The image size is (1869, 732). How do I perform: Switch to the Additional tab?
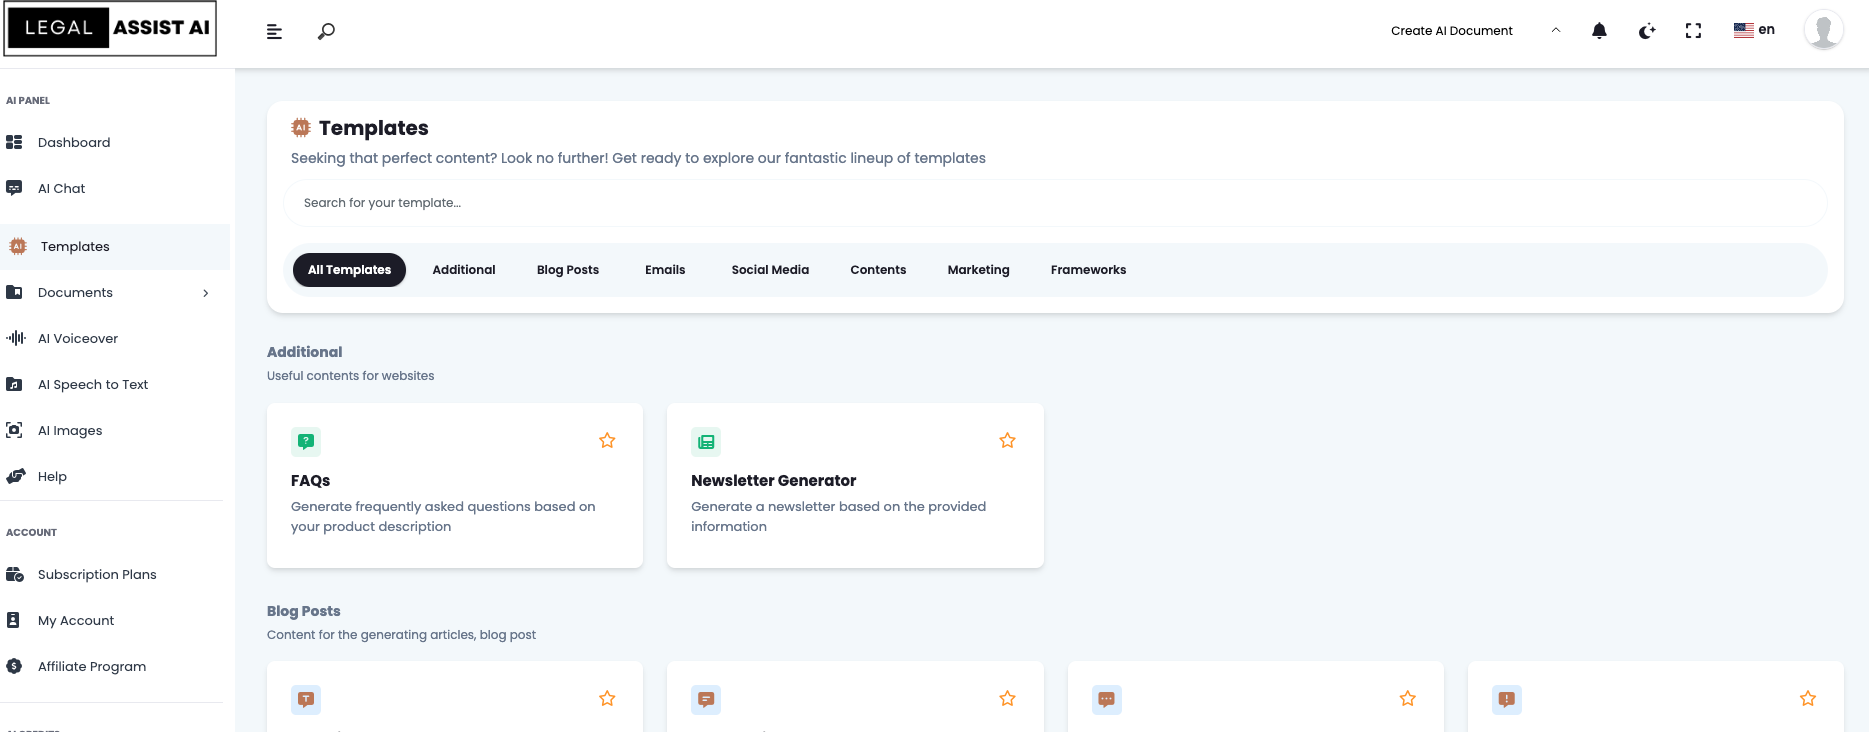(x=464, y=270)
